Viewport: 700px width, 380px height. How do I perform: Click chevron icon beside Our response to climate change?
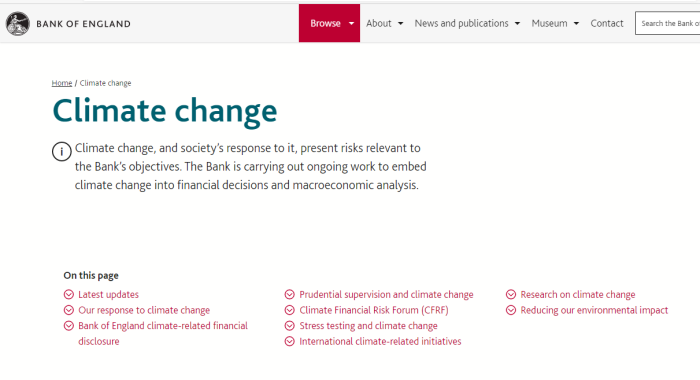[69, 310]
